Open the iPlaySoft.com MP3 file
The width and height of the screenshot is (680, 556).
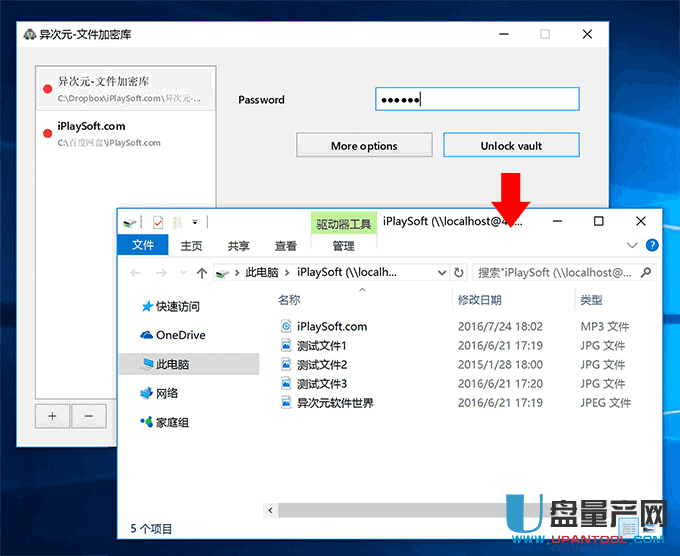click(331, 326)
